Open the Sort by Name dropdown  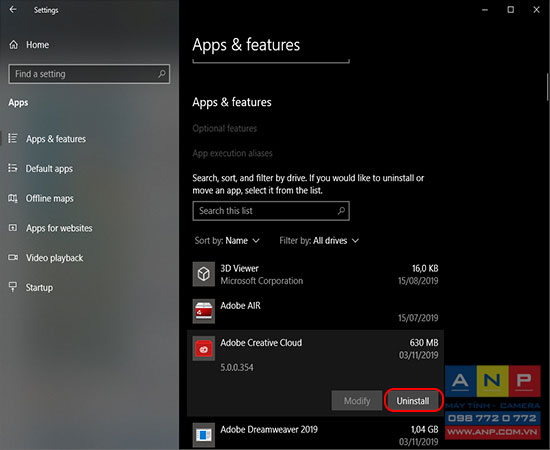pyautogui.click(x=227, y=241)
